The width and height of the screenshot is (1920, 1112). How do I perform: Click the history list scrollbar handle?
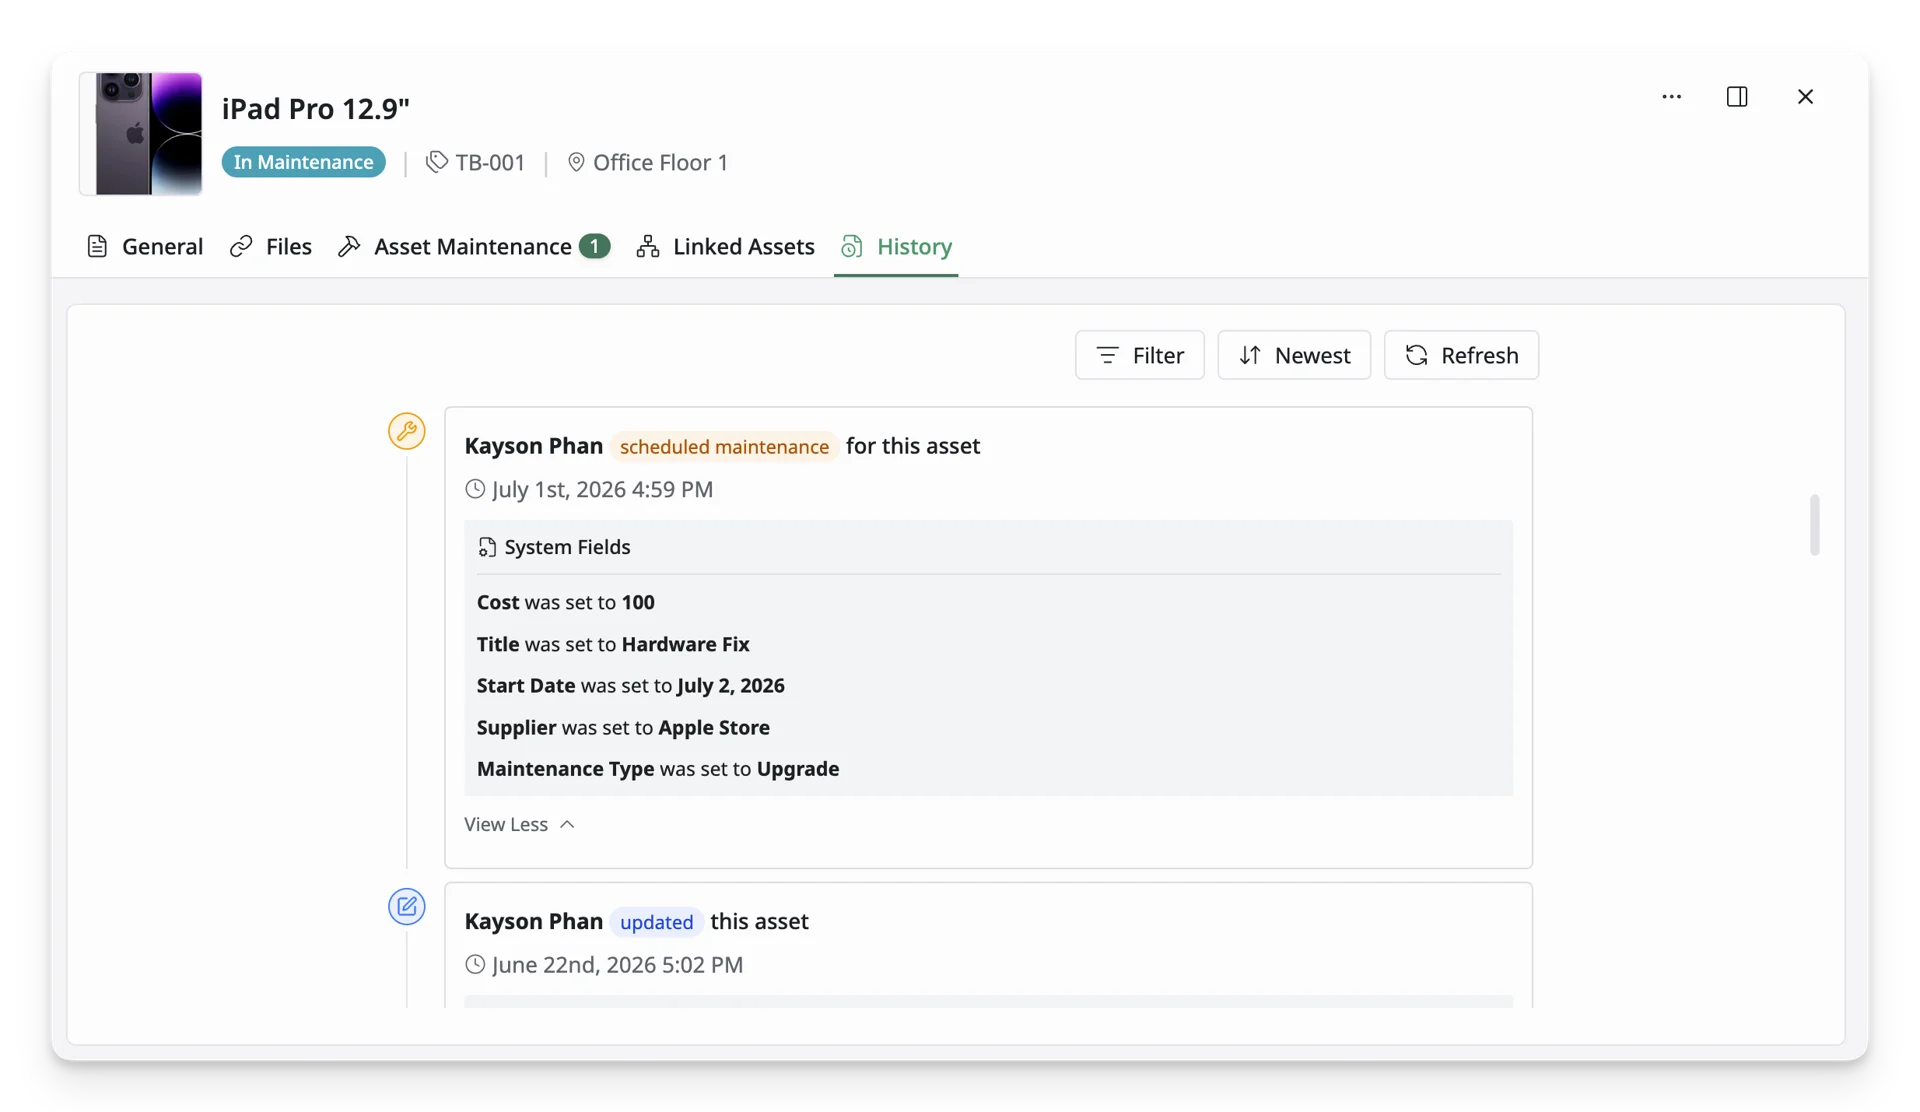click(1814, 525)
